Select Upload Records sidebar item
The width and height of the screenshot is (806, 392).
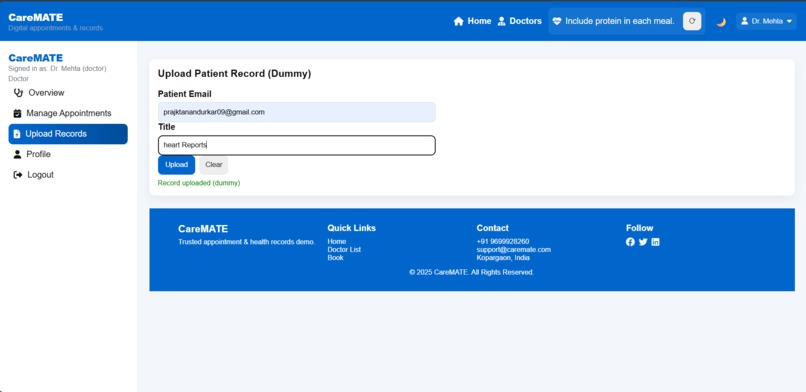[68, 134]
